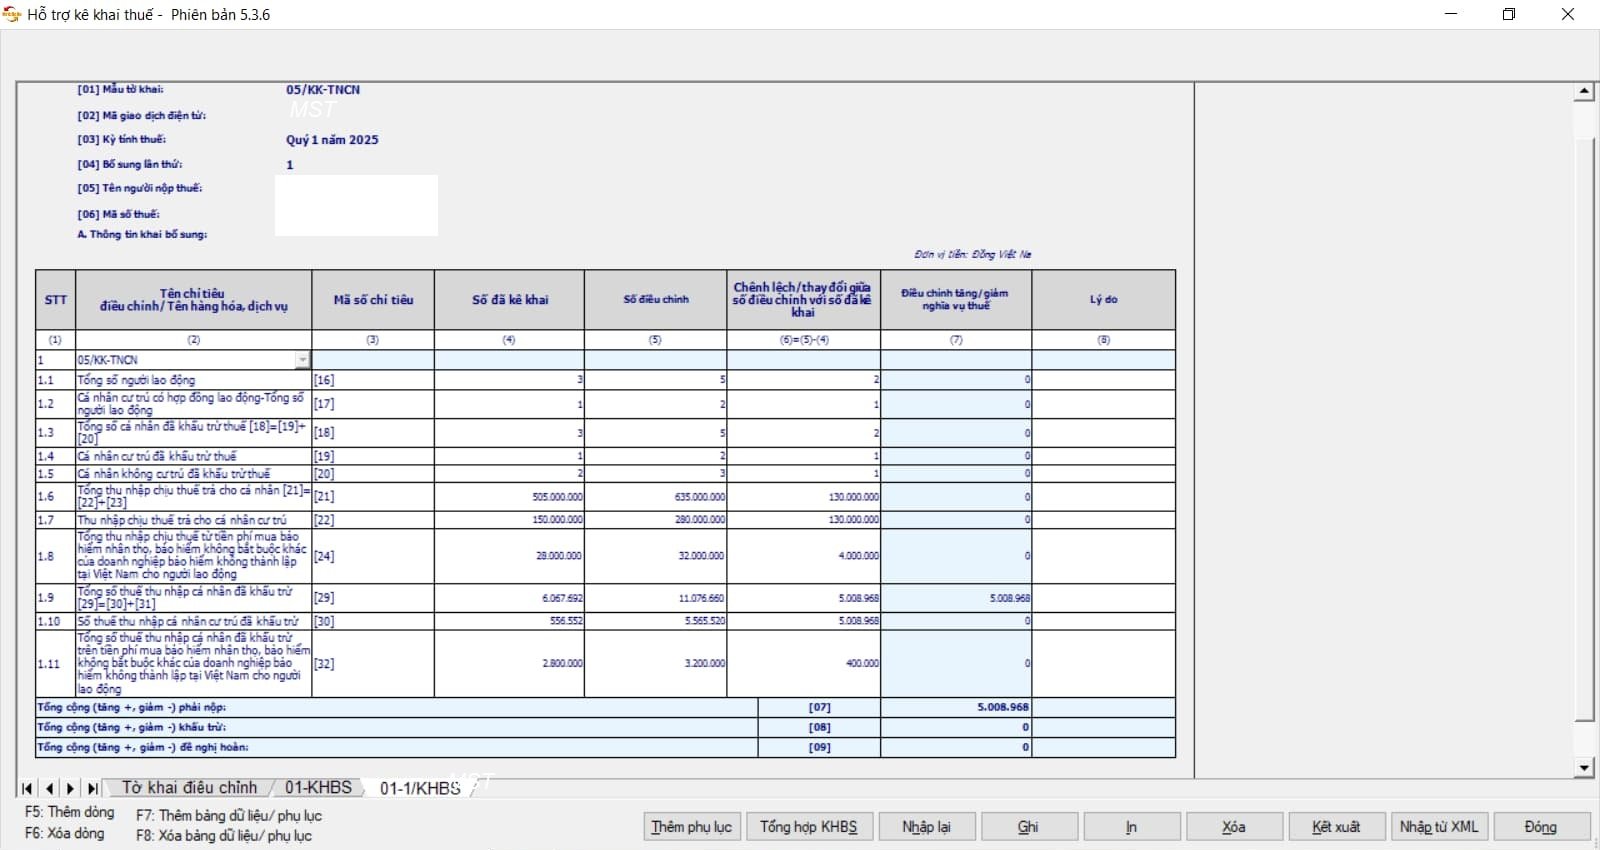The height and width of the screenshot is (850, 1600).
Task: Go to last sheet navigation arrow
Action: (x=92, y=789)
